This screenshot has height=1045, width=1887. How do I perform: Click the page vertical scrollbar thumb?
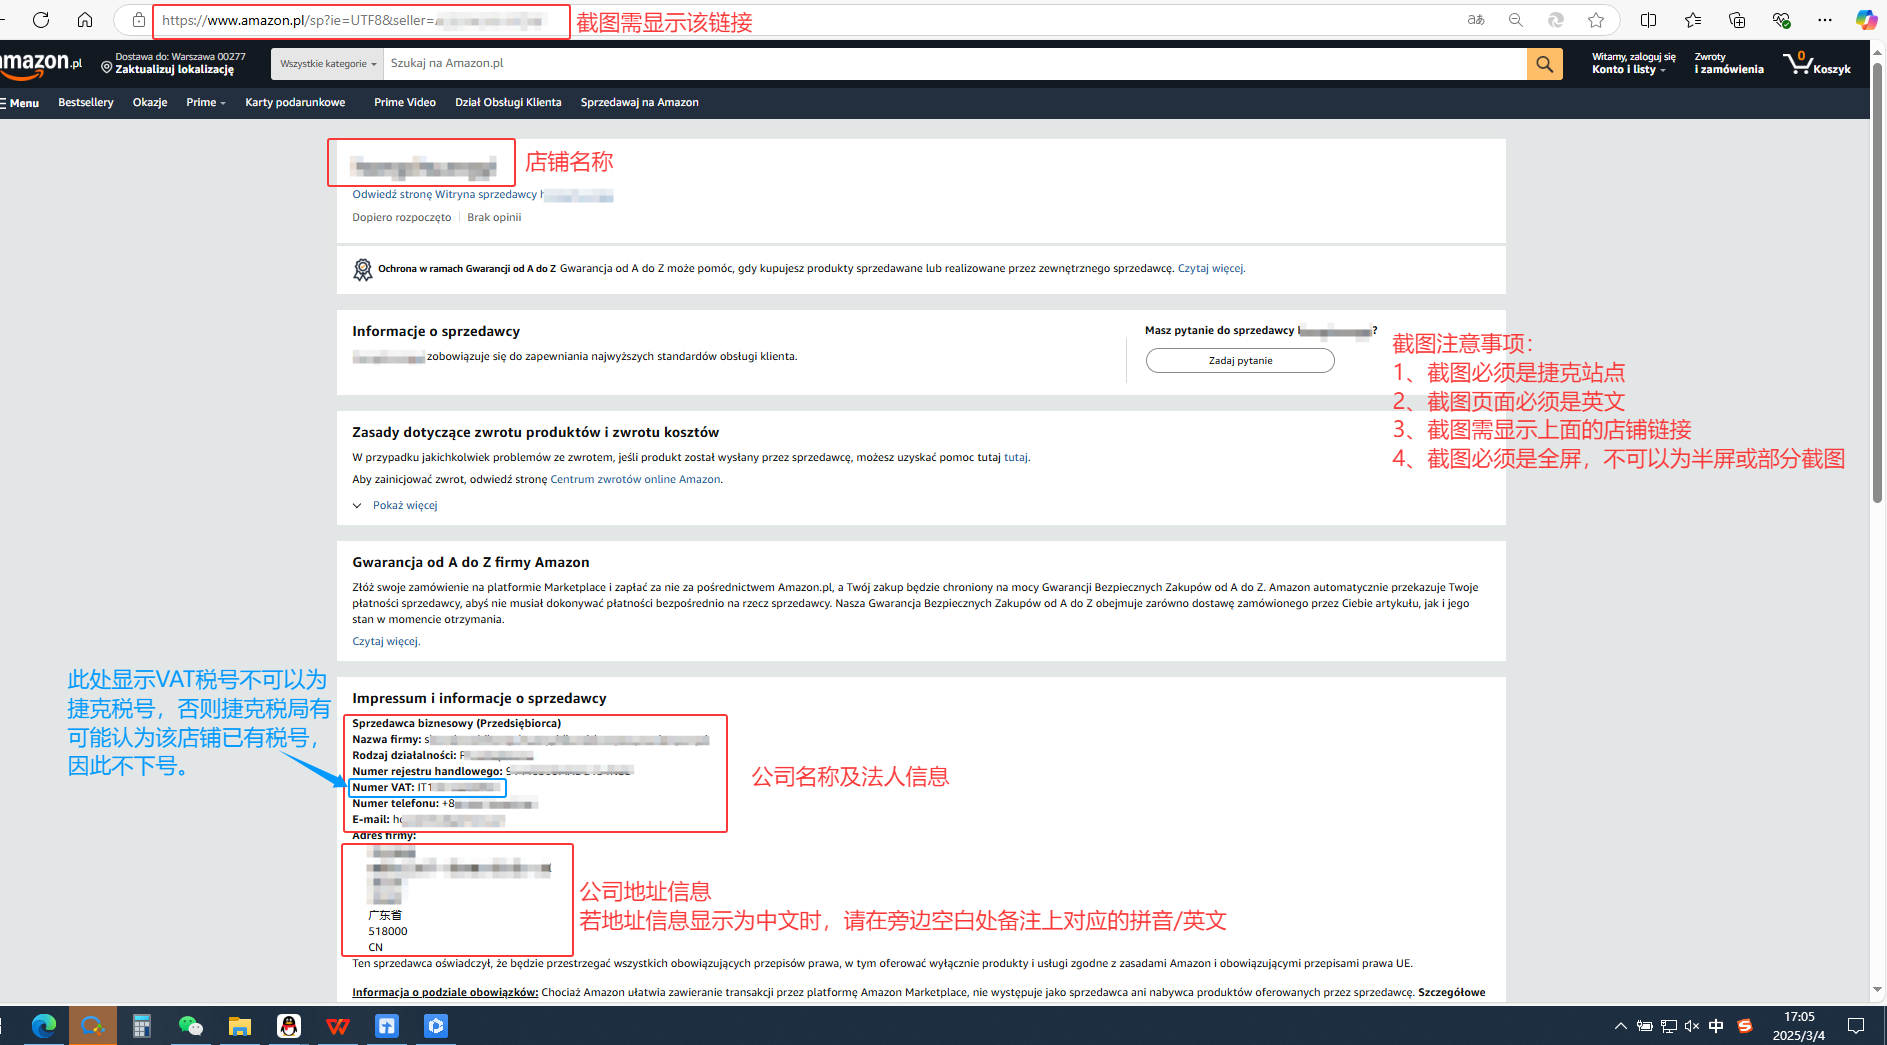(1877, 280)
